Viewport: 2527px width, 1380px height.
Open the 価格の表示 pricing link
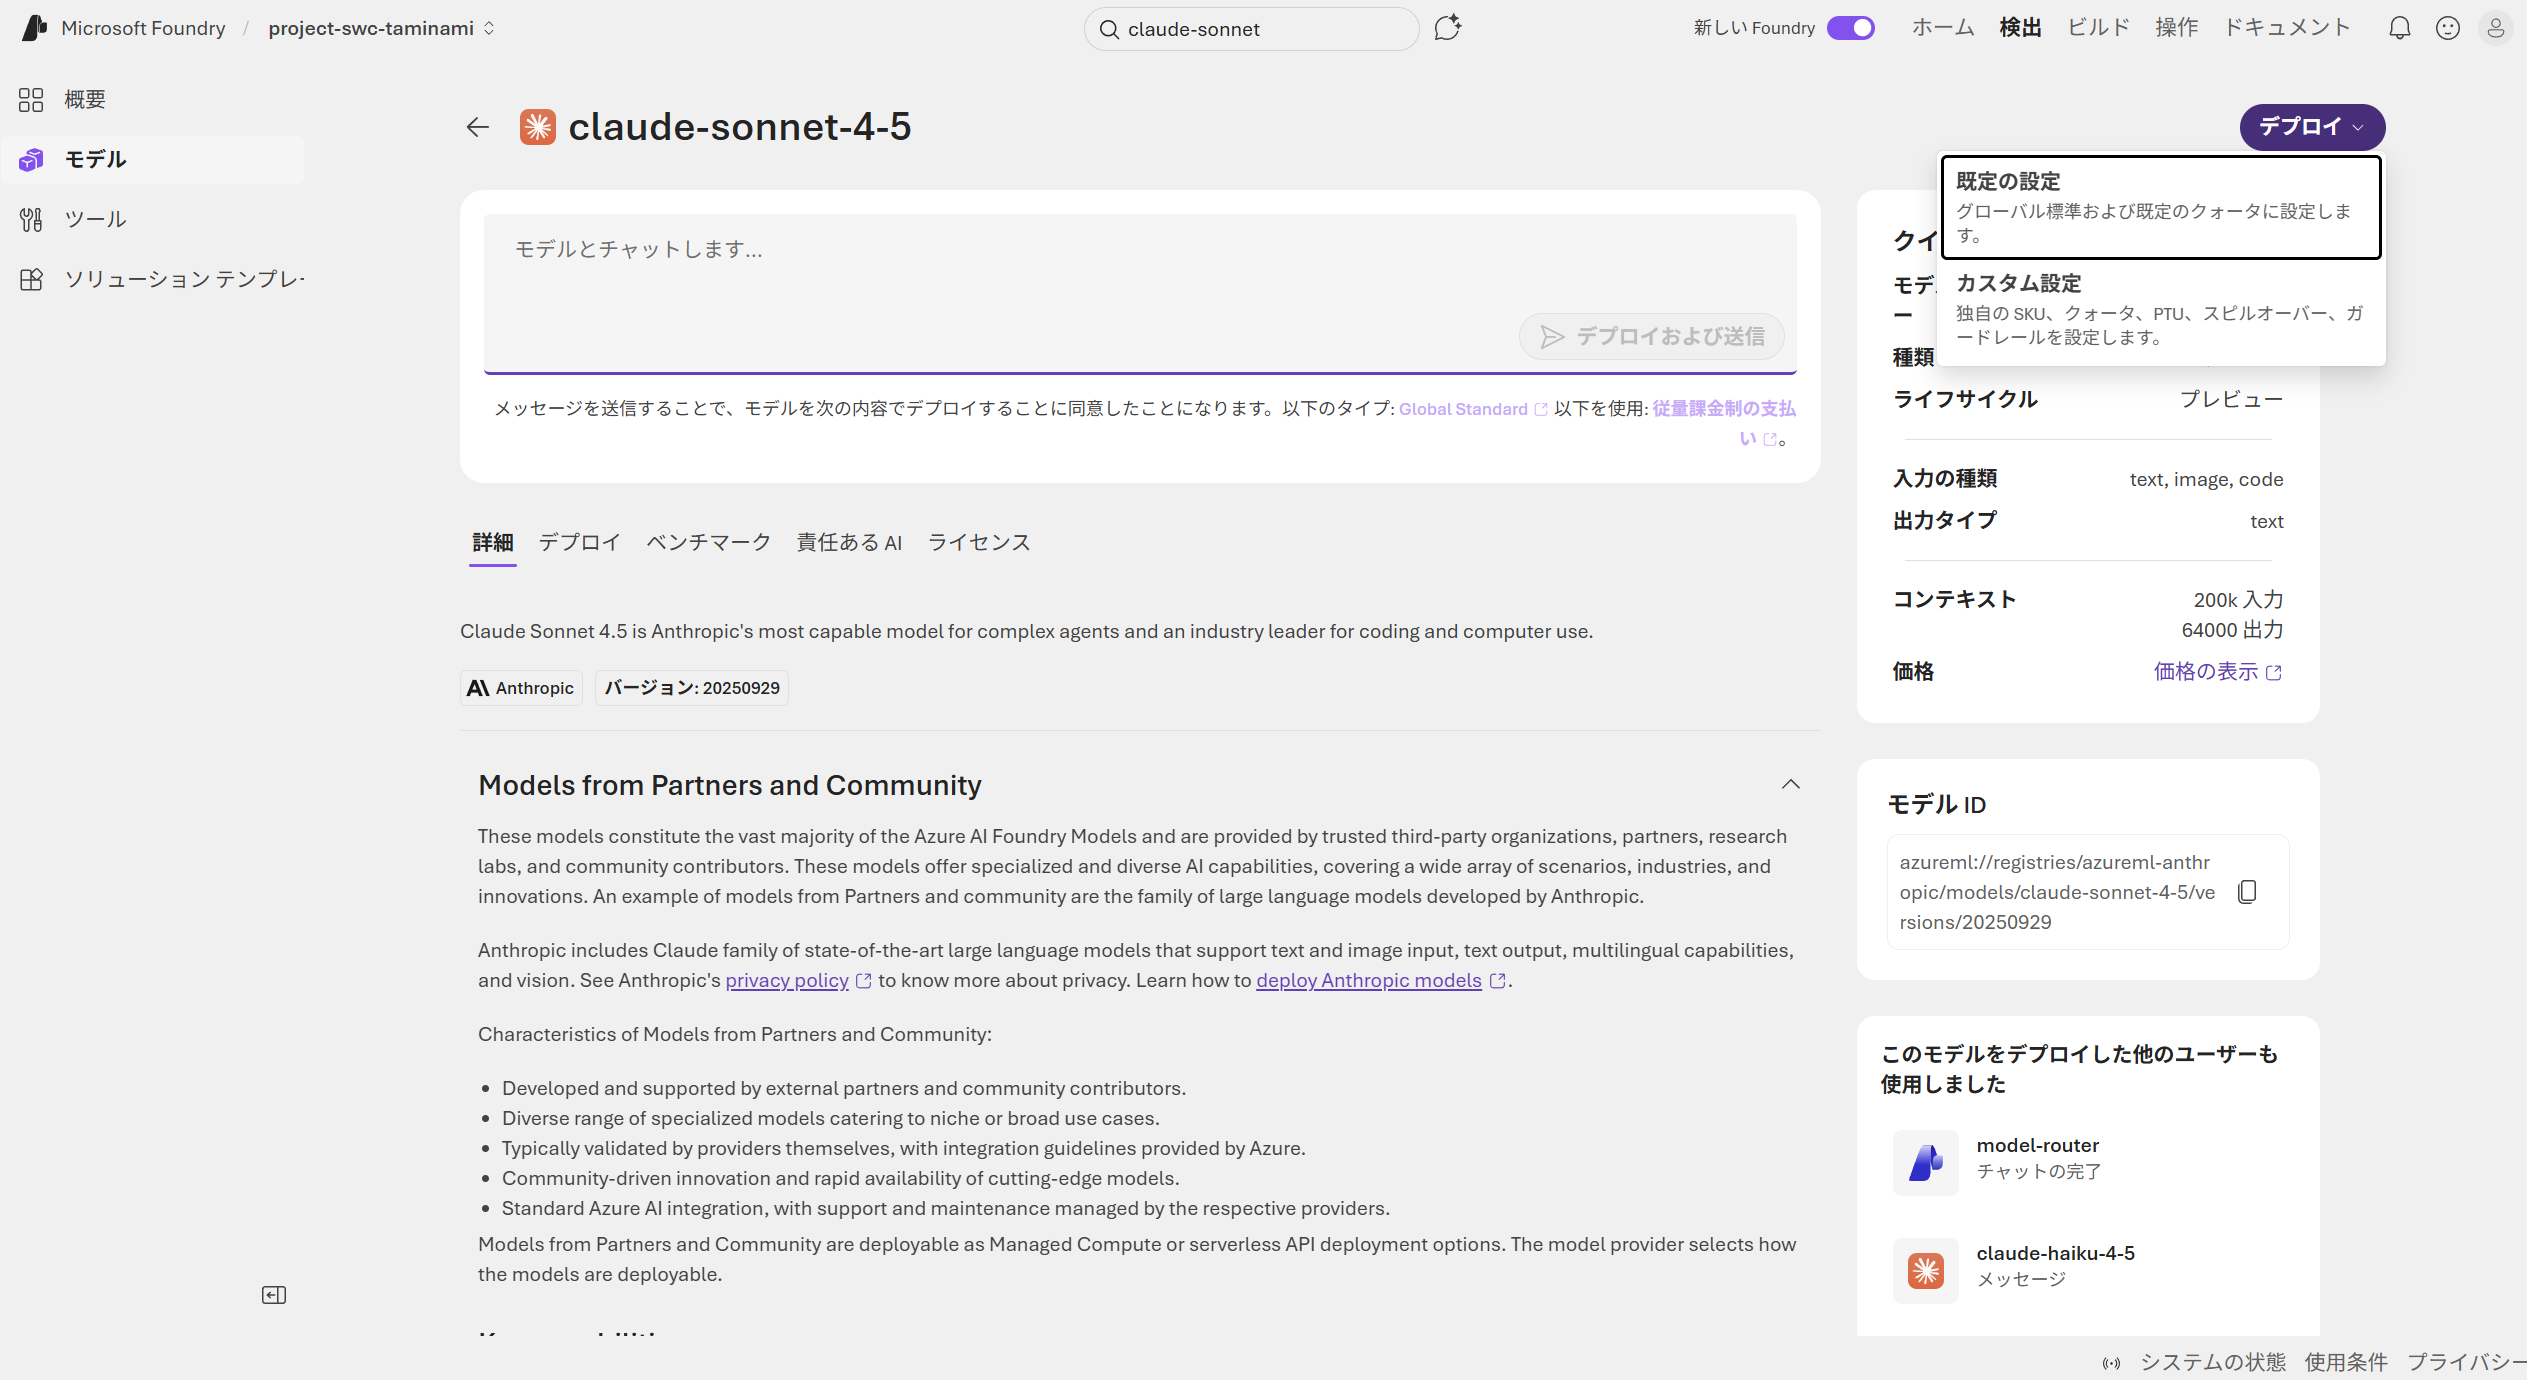2216,672
